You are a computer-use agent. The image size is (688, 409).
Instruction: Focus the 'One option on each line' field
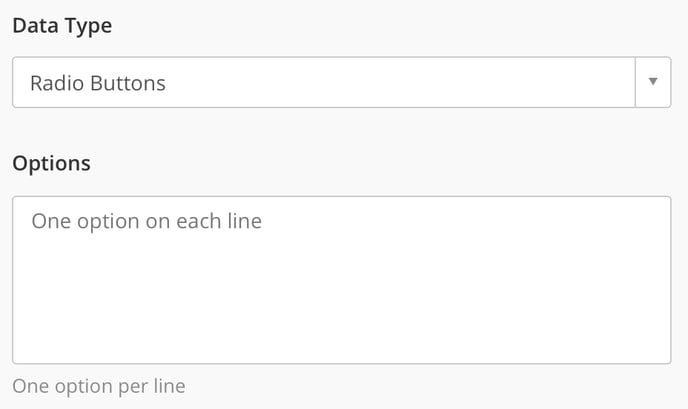click(x=341, y=280)
